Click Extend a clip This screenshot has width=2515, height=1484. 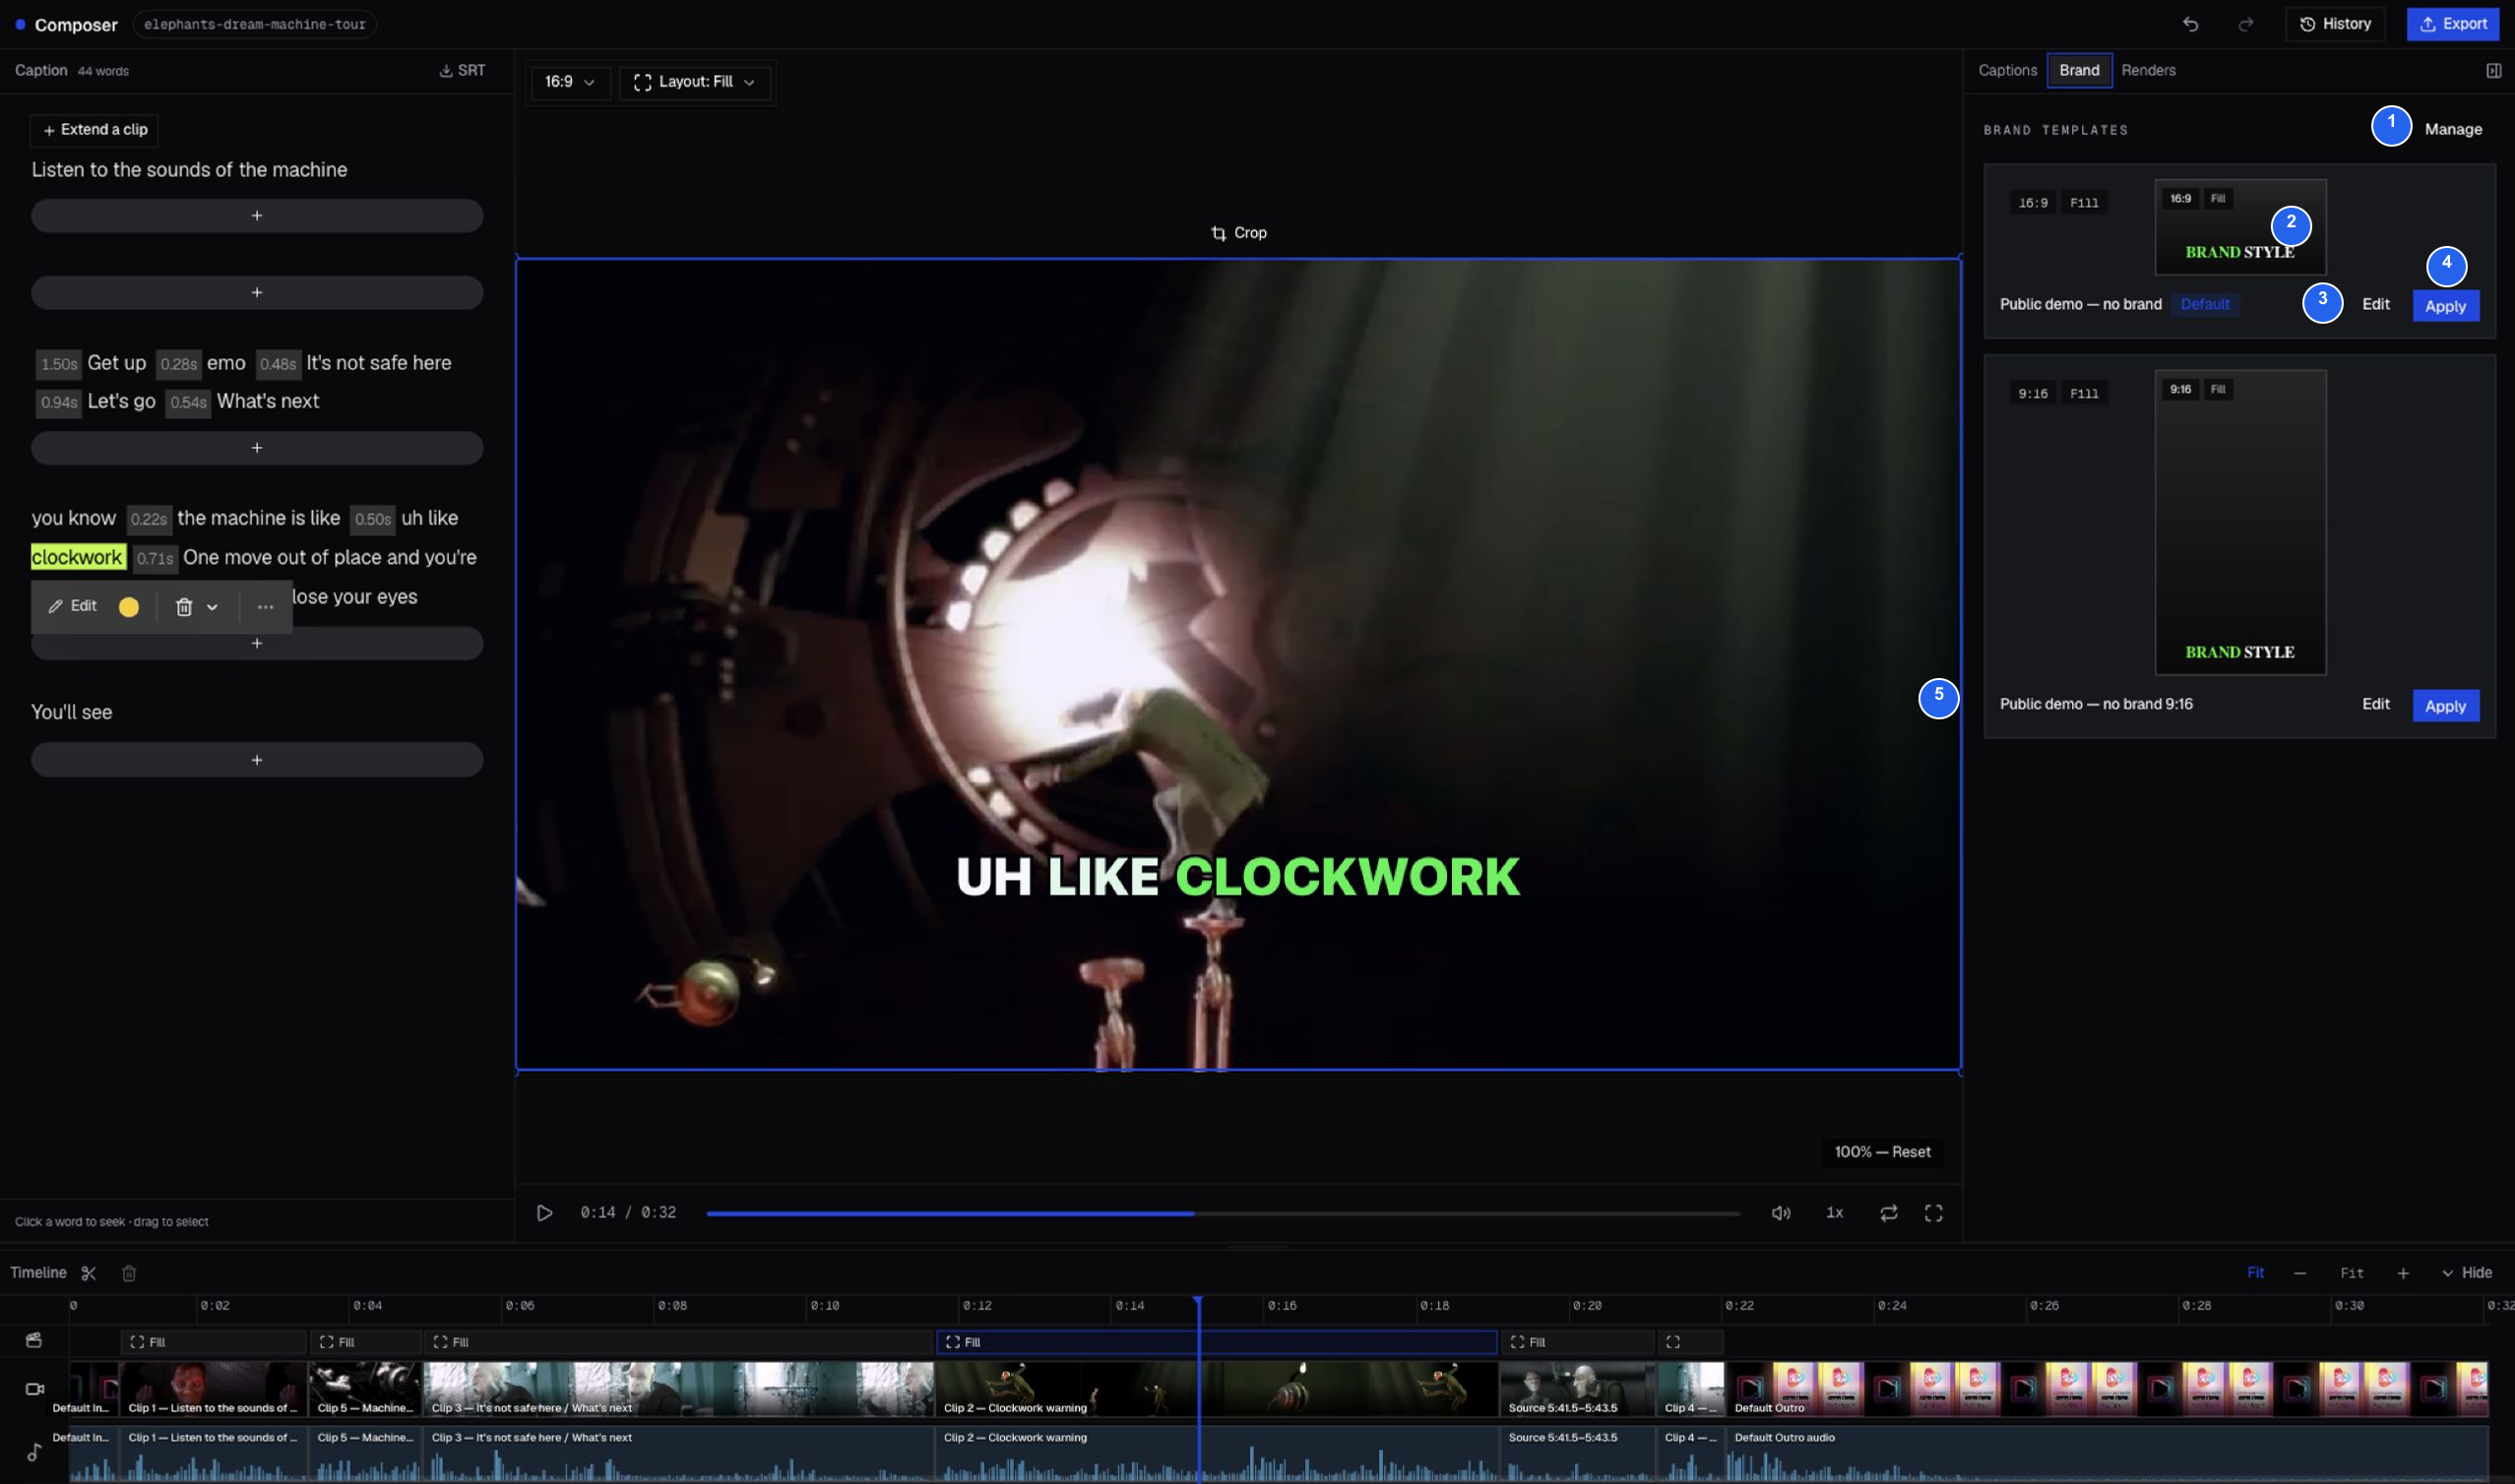point(95,130)
